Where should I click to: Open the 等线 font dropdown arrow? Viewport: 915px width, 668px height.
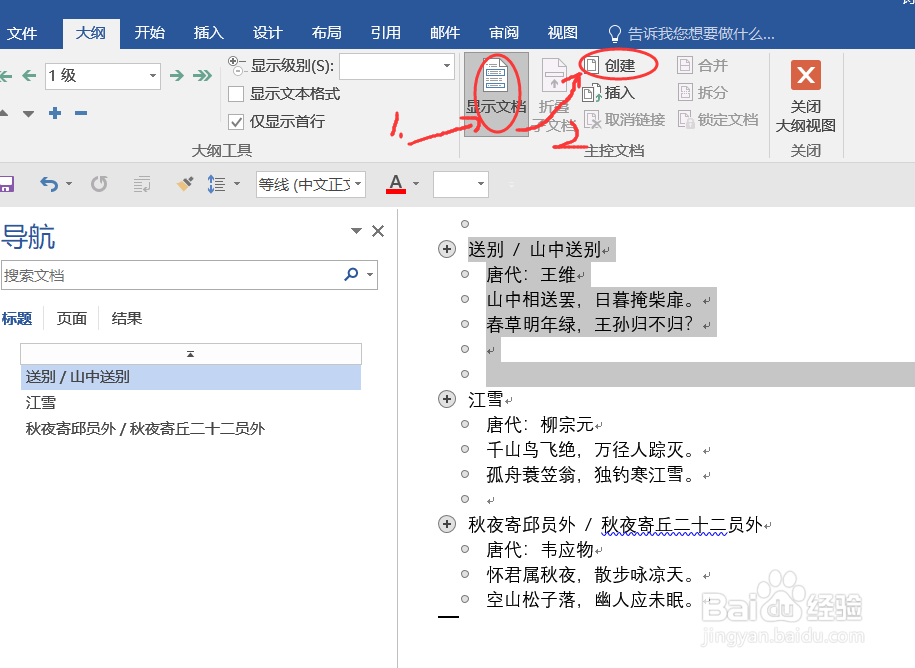click(x=357, y=184)
